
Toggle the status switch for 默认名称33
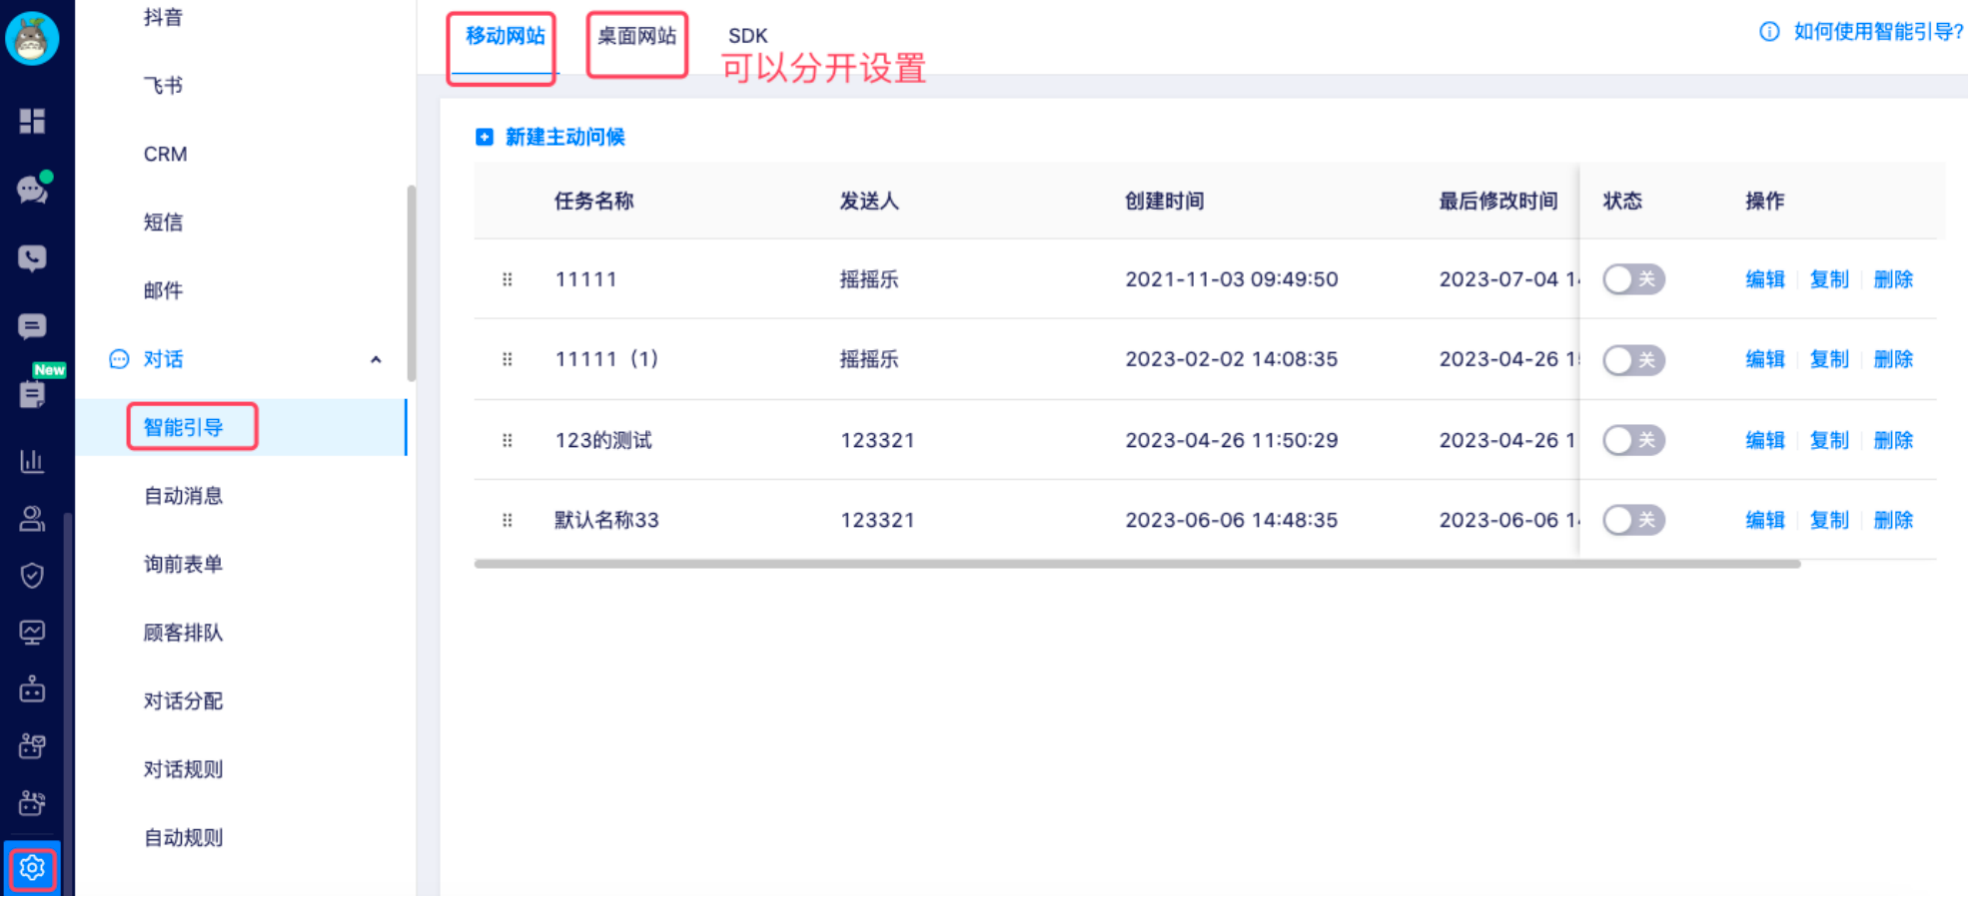(1633, 520)
